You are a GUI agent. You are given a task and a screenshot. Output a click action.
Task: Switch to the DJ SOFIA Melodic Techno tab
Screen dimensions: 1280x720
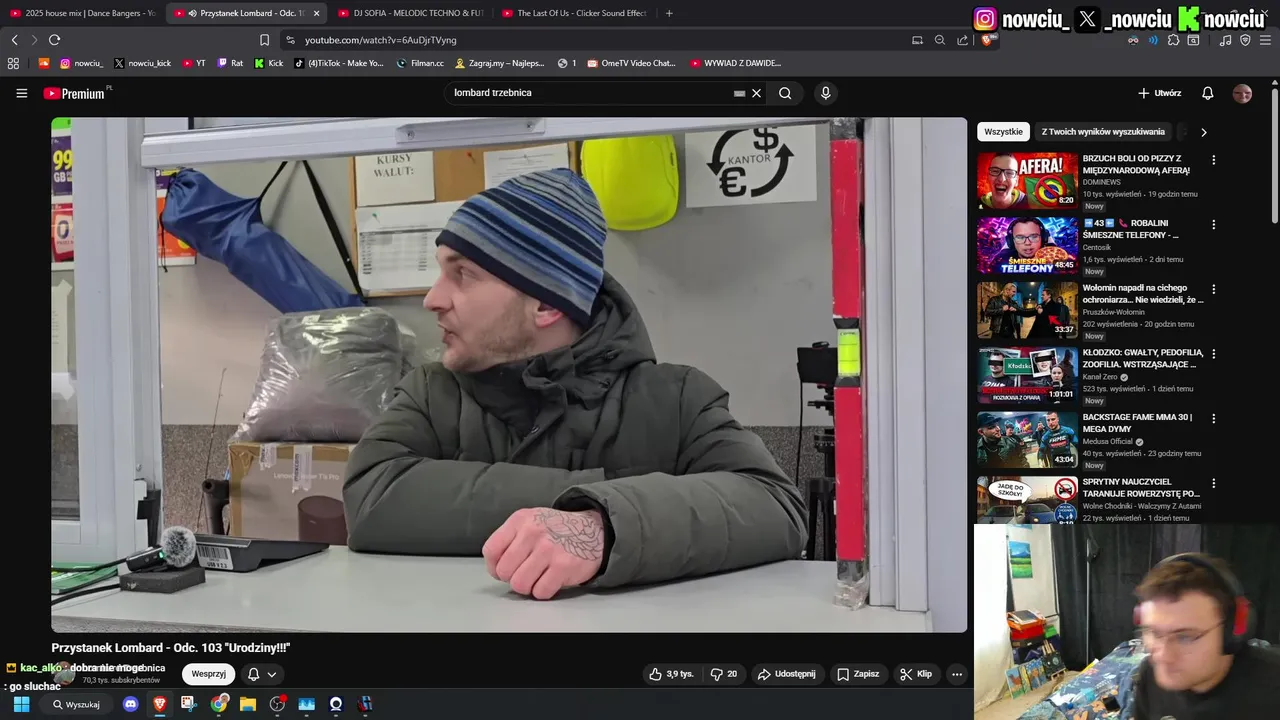[410, 13]
